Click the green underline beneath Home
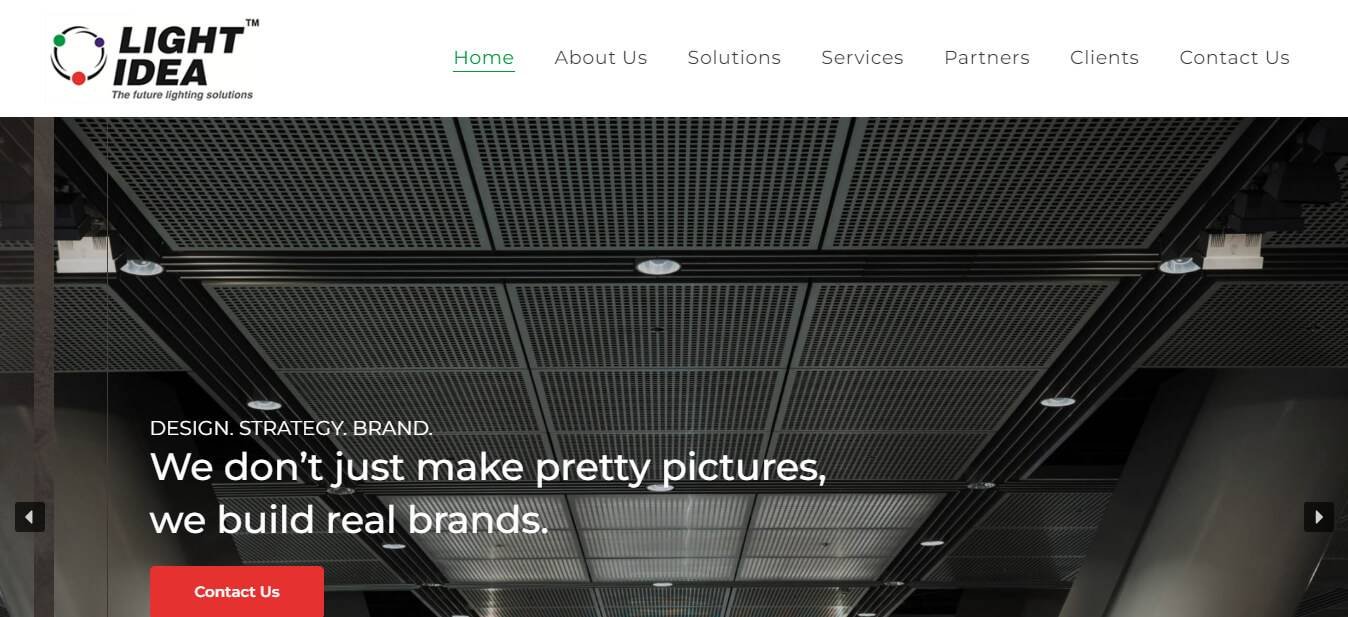1348x617 pixels. 484,71
